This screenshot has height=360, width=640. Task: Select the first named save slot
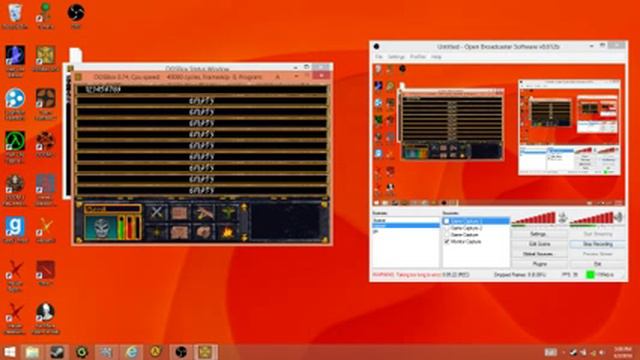202,89
